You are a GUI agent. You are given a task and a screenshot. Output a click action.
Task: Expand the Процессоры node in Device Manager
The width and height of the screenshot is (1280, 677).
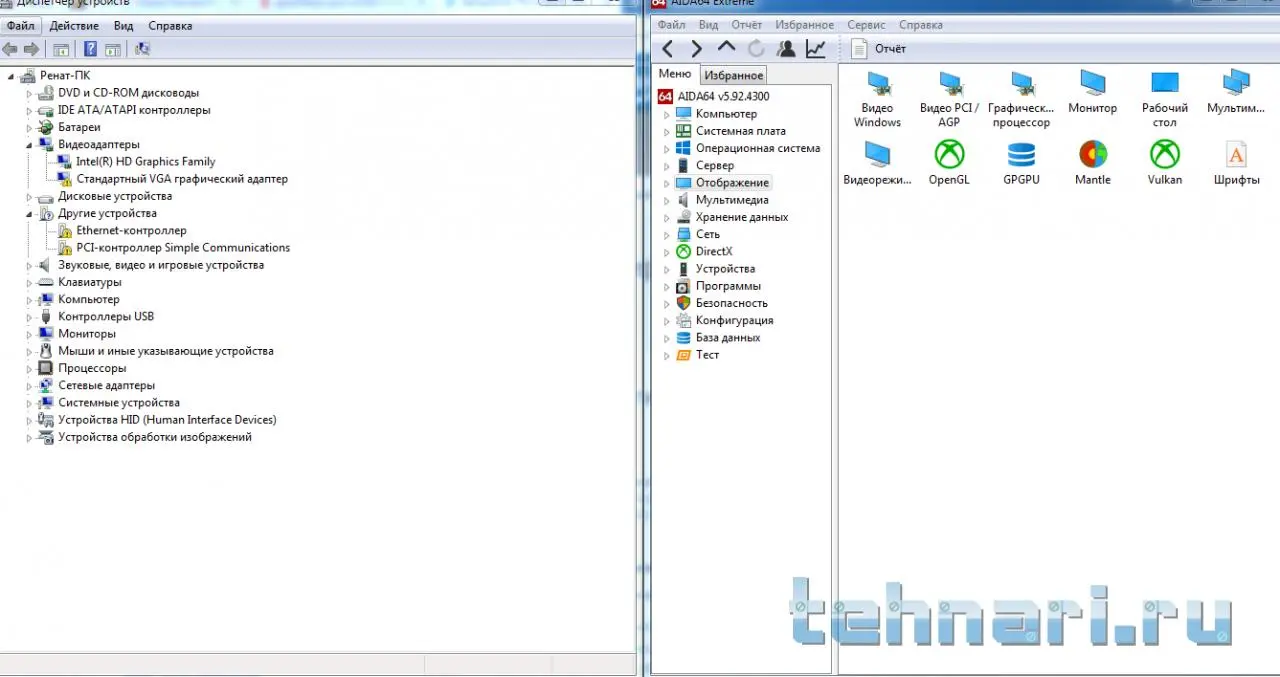(x=30, y=368)
